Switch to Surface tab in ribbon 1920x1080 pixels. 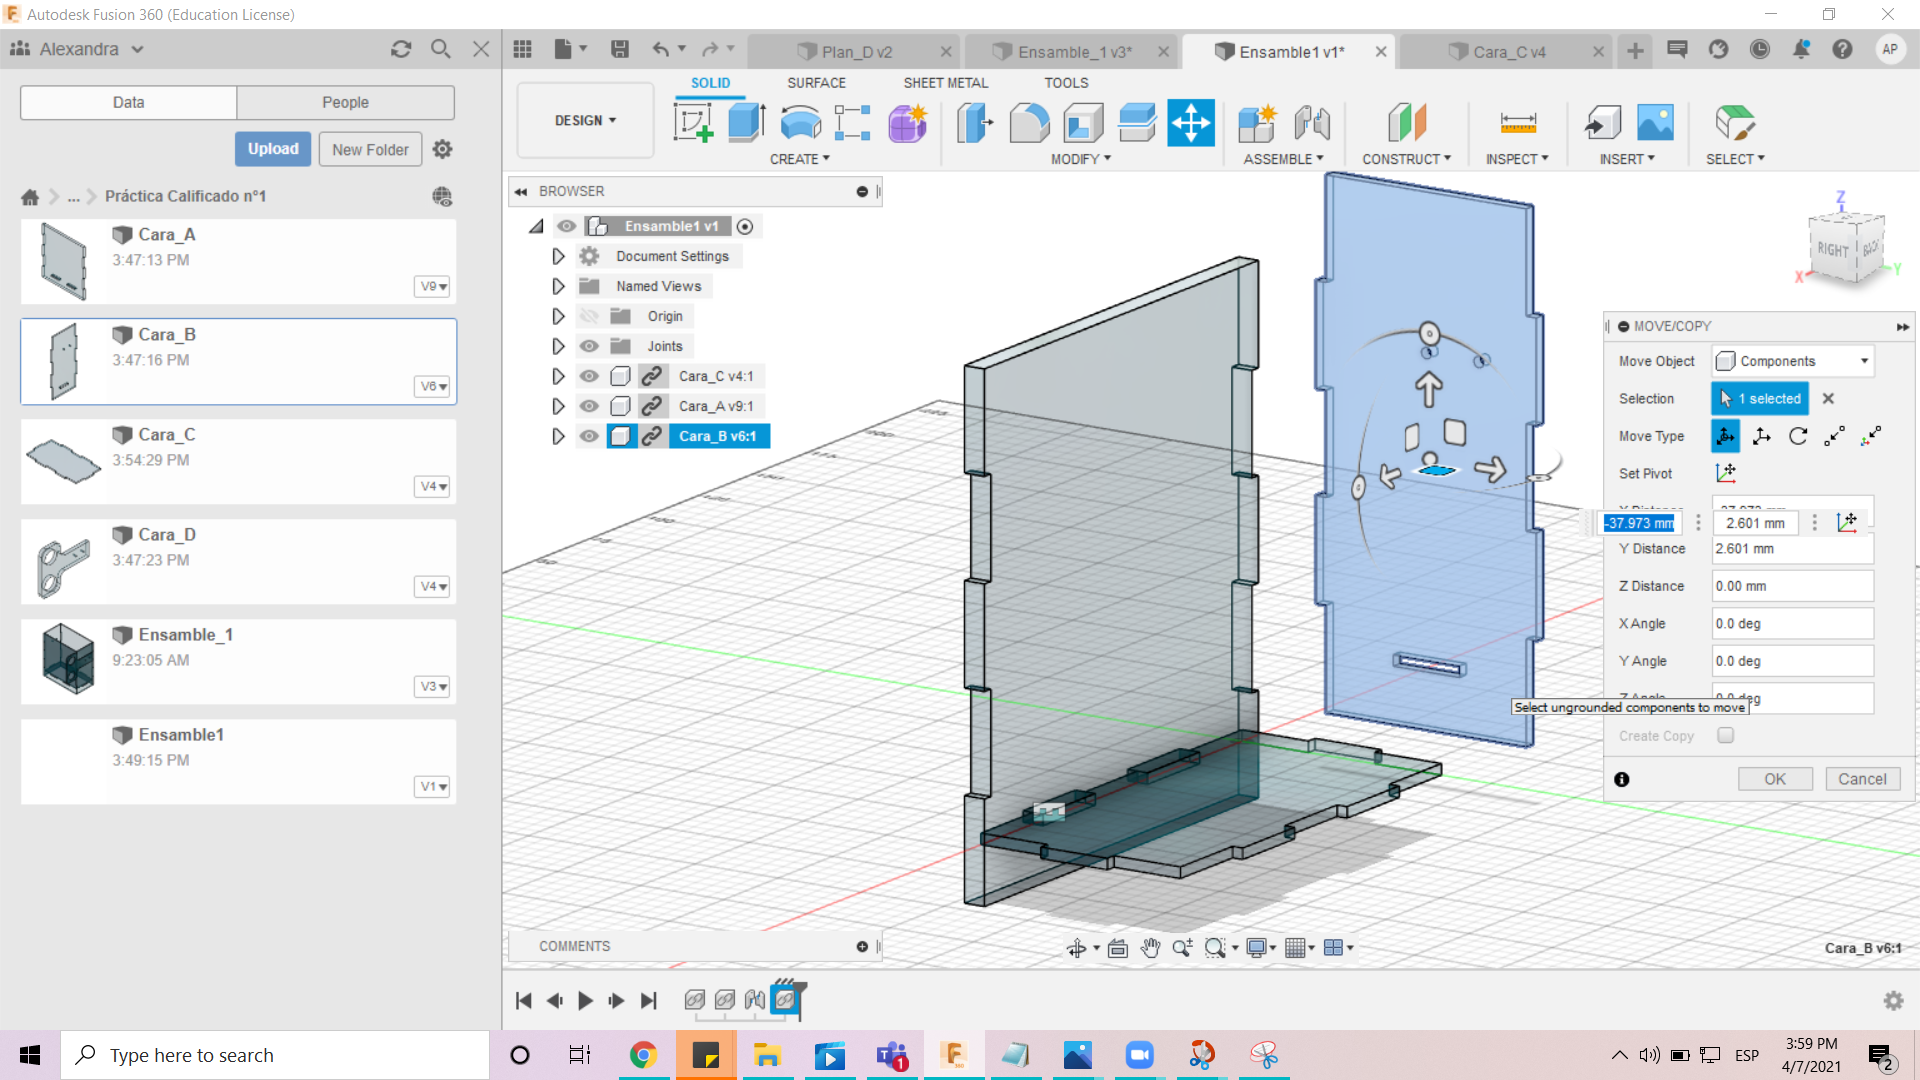tap(816, 82)
